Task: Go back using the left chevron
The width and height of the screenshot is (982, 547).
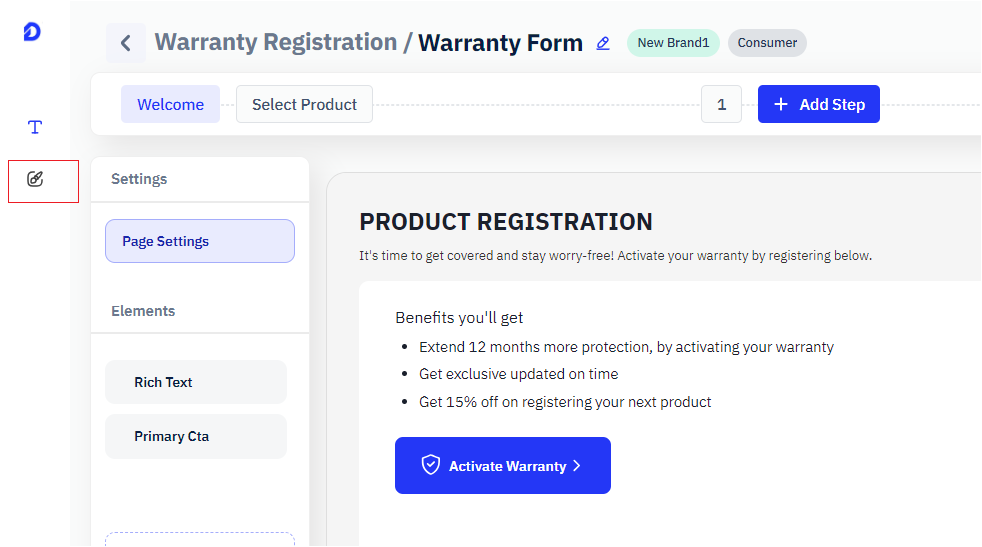Action: pos(126,43)
